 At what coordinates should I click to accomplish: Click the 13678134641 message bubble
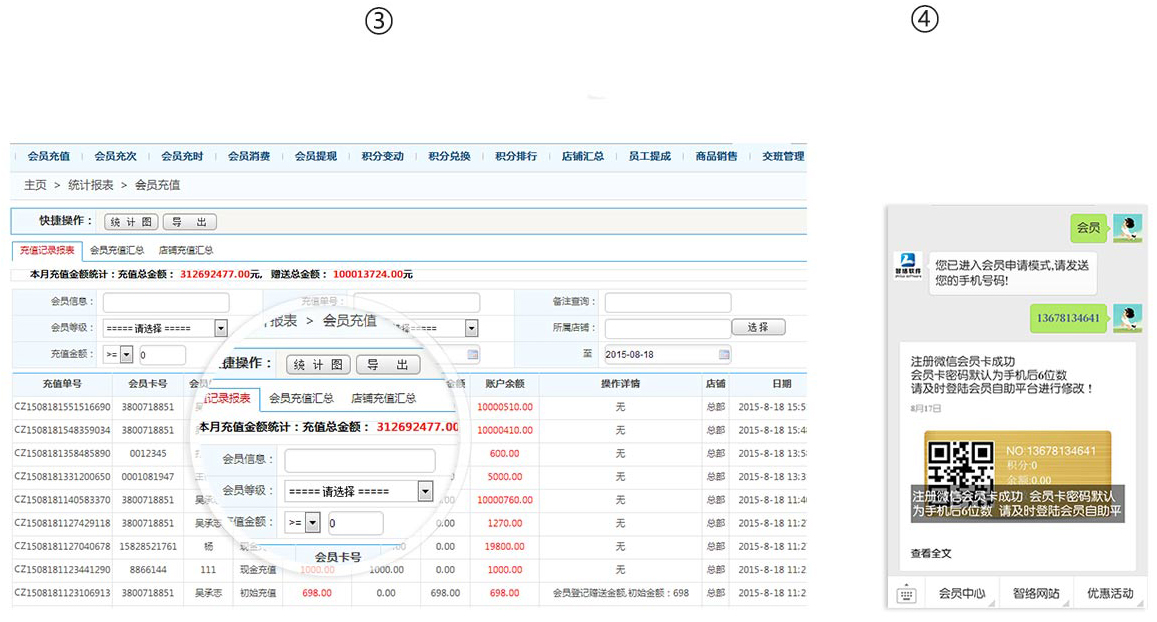pyautogui.click(x=1068, y=318)
